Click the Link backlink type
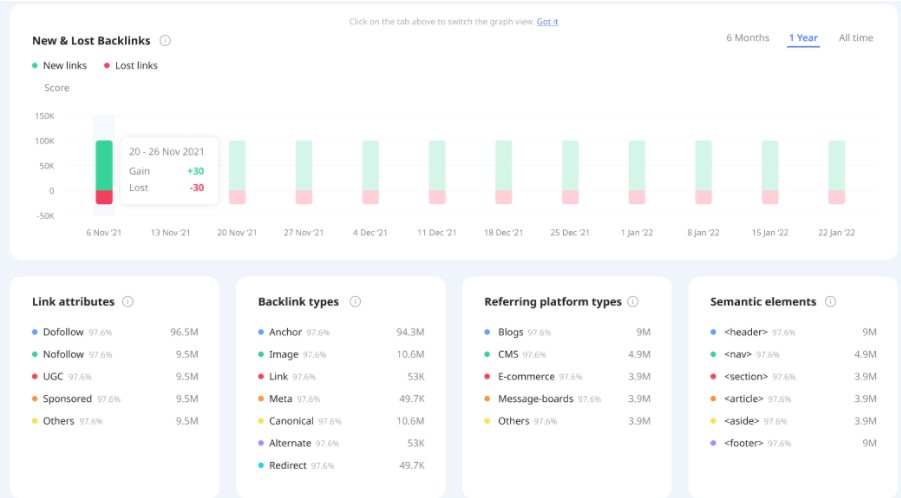Viewport: 901px width, 498px height. tap(341, 377)
